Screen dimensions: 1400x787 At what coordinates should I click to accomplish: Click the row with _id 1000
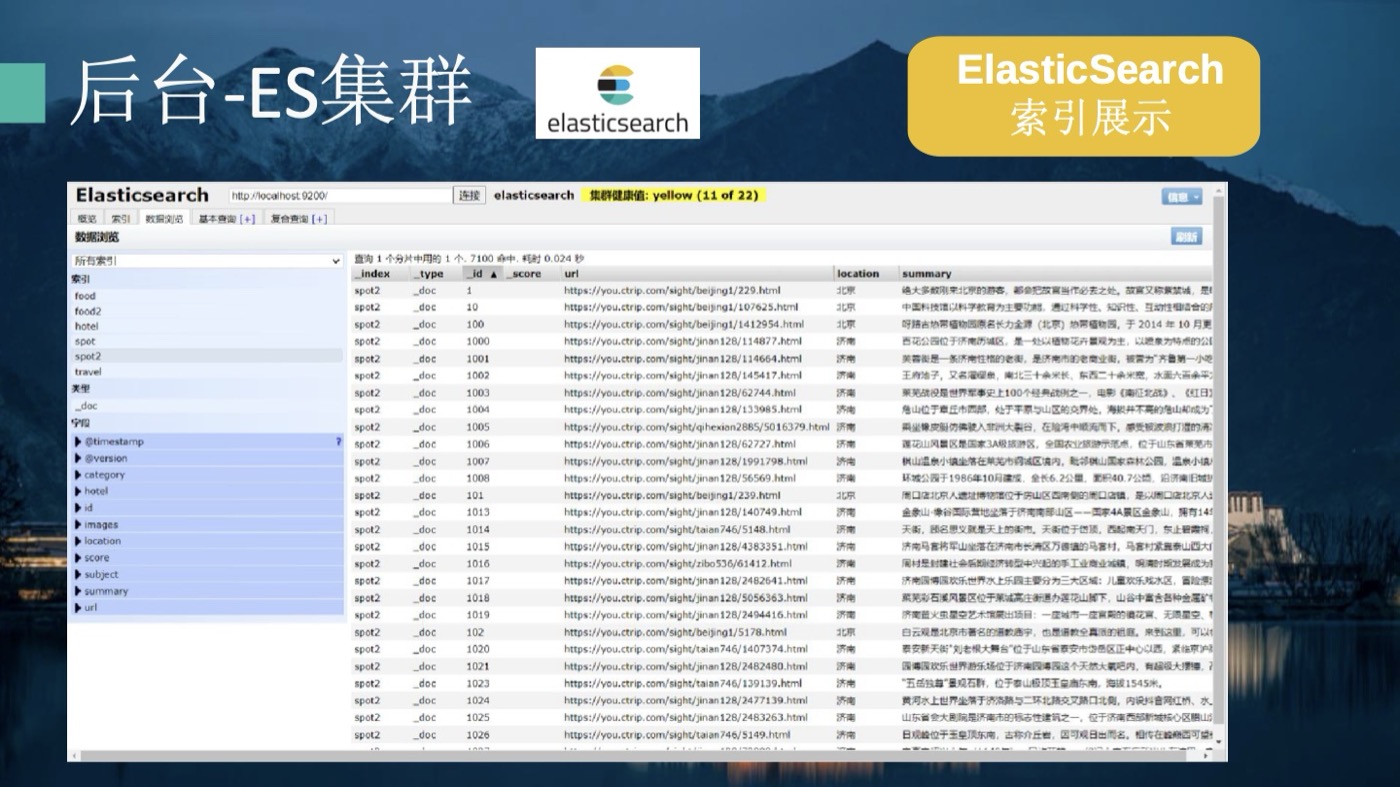point(781,341)
